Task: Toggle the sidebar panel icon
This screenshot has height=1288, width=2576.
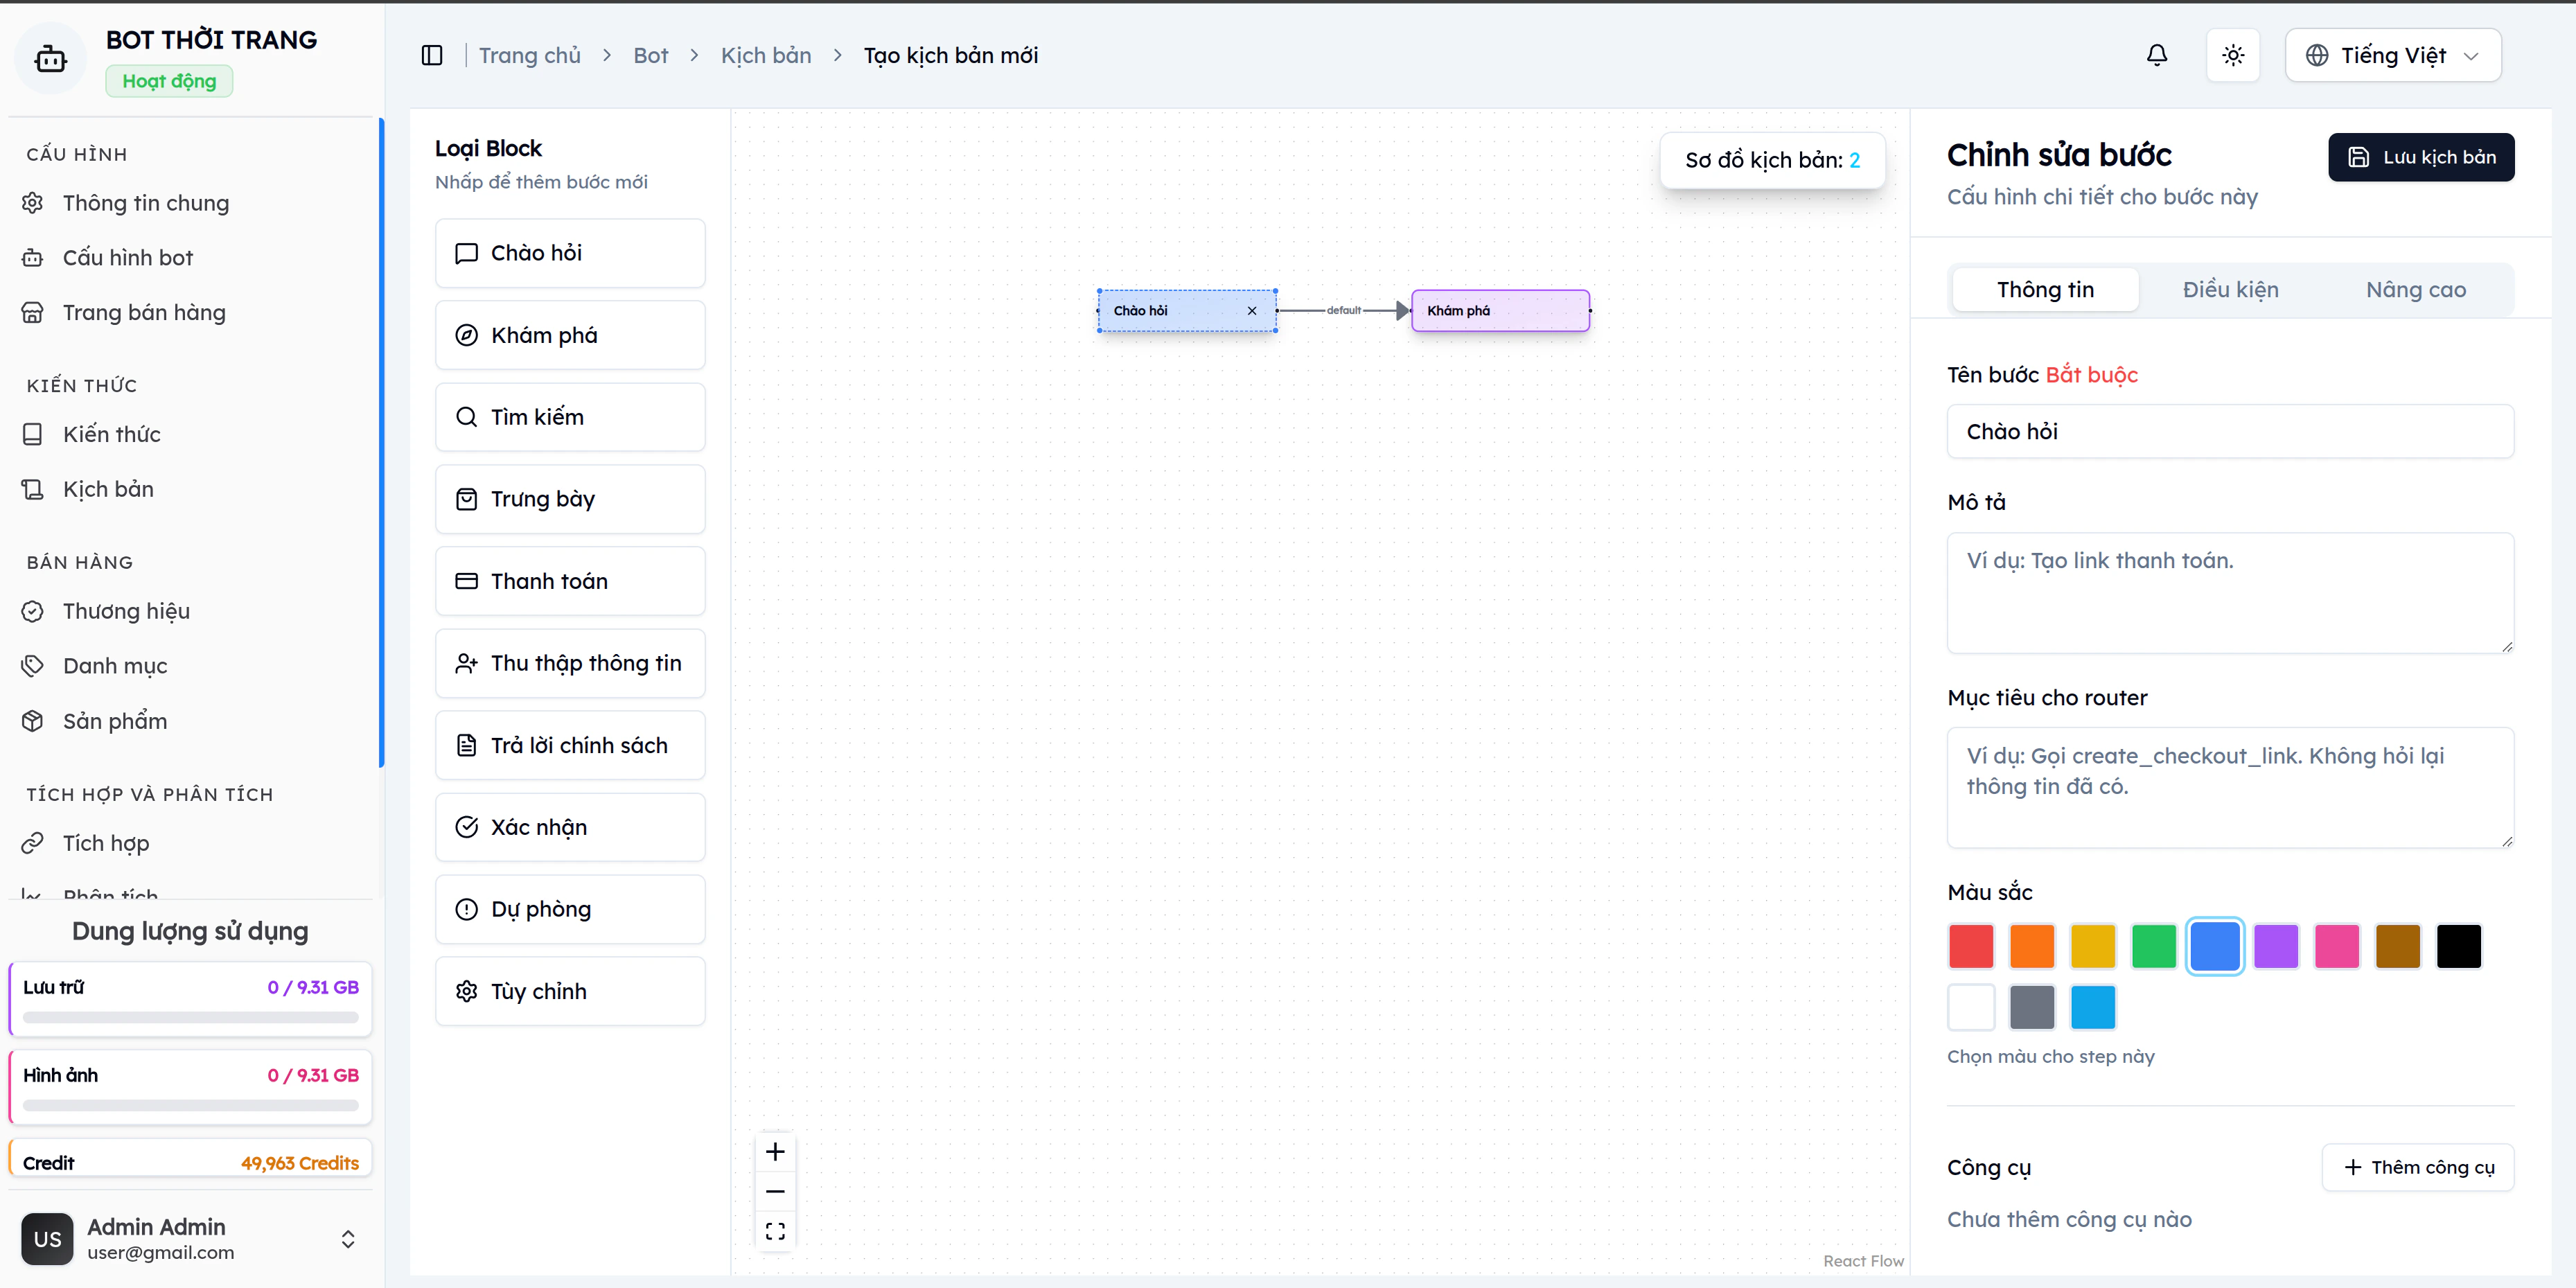Action: [x=432, y=55]
